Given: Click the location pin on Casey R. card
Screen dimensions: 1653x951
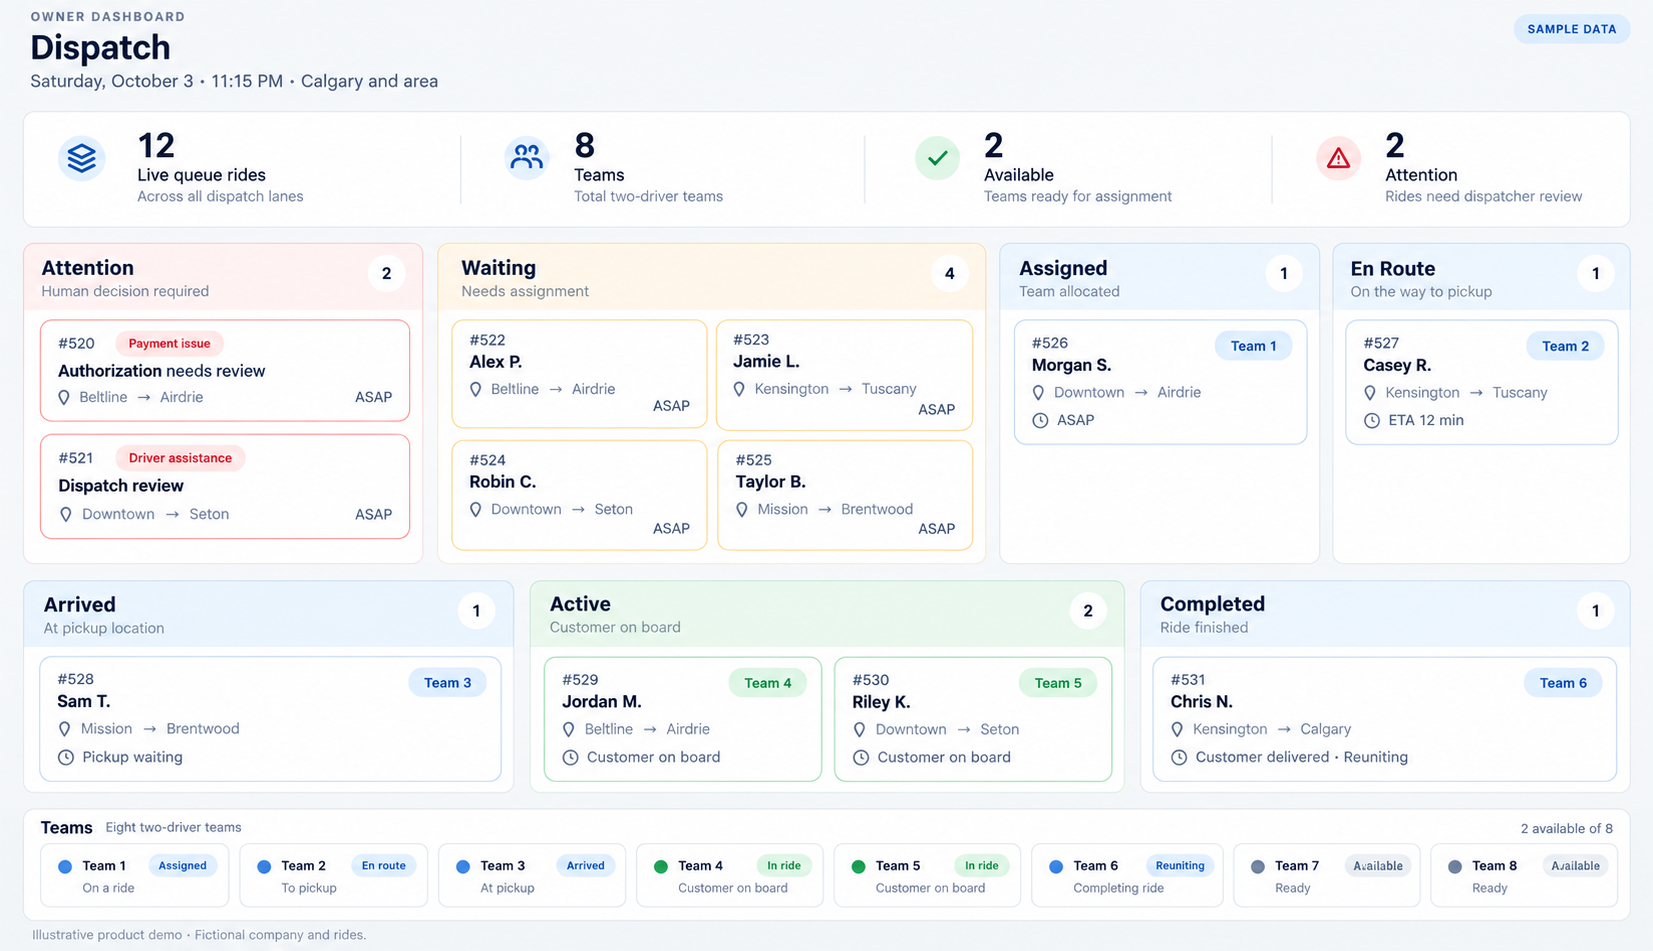Looking at the screenshot, I should pos(1370,393).
